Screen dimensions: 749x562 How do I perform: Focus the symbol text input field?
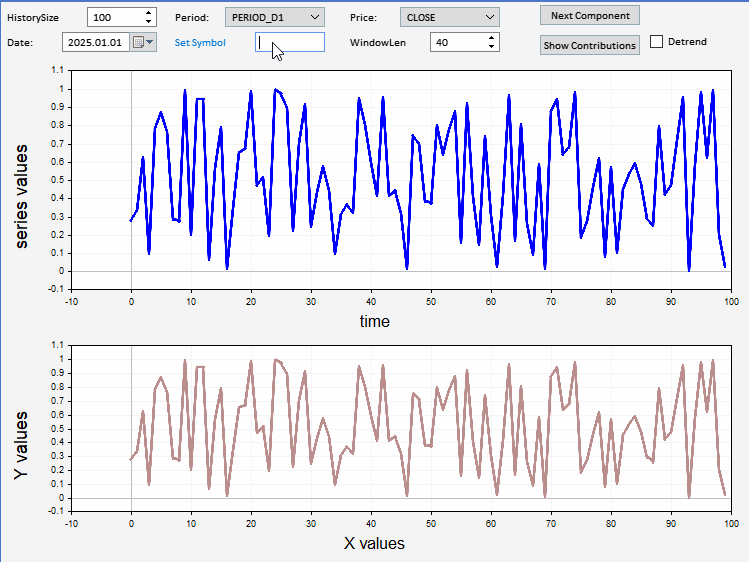coord(290,42)
